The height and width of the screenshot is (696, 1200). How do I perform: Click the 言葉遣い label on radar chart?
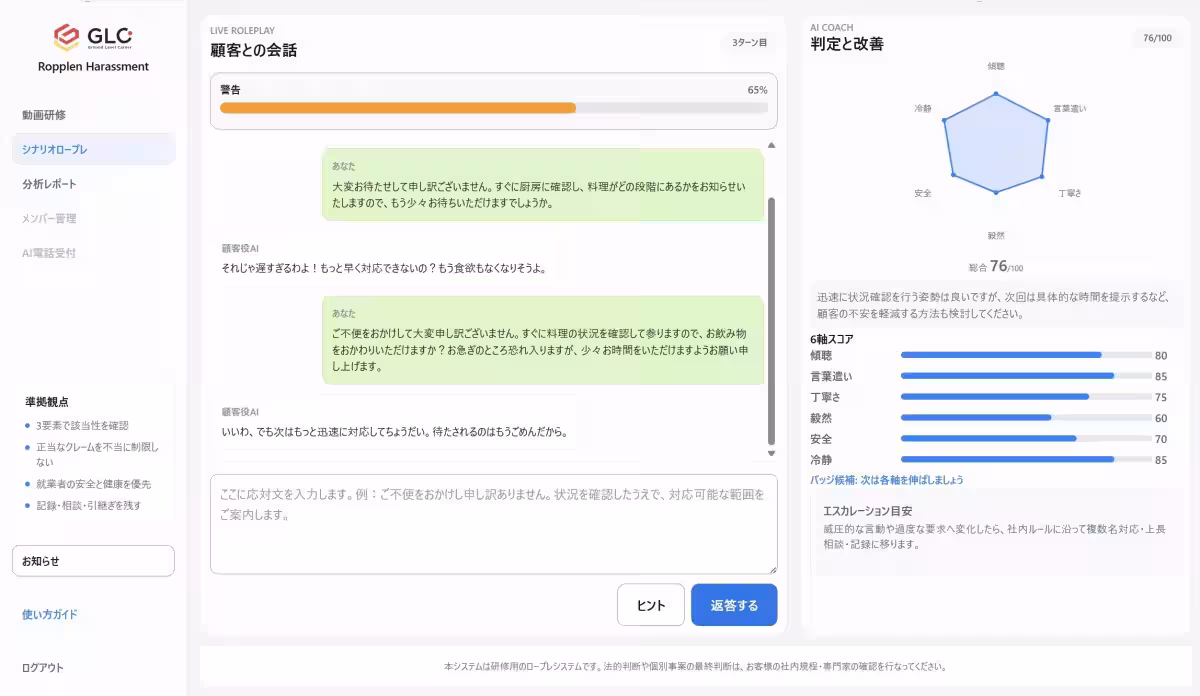click(1070, 108)
